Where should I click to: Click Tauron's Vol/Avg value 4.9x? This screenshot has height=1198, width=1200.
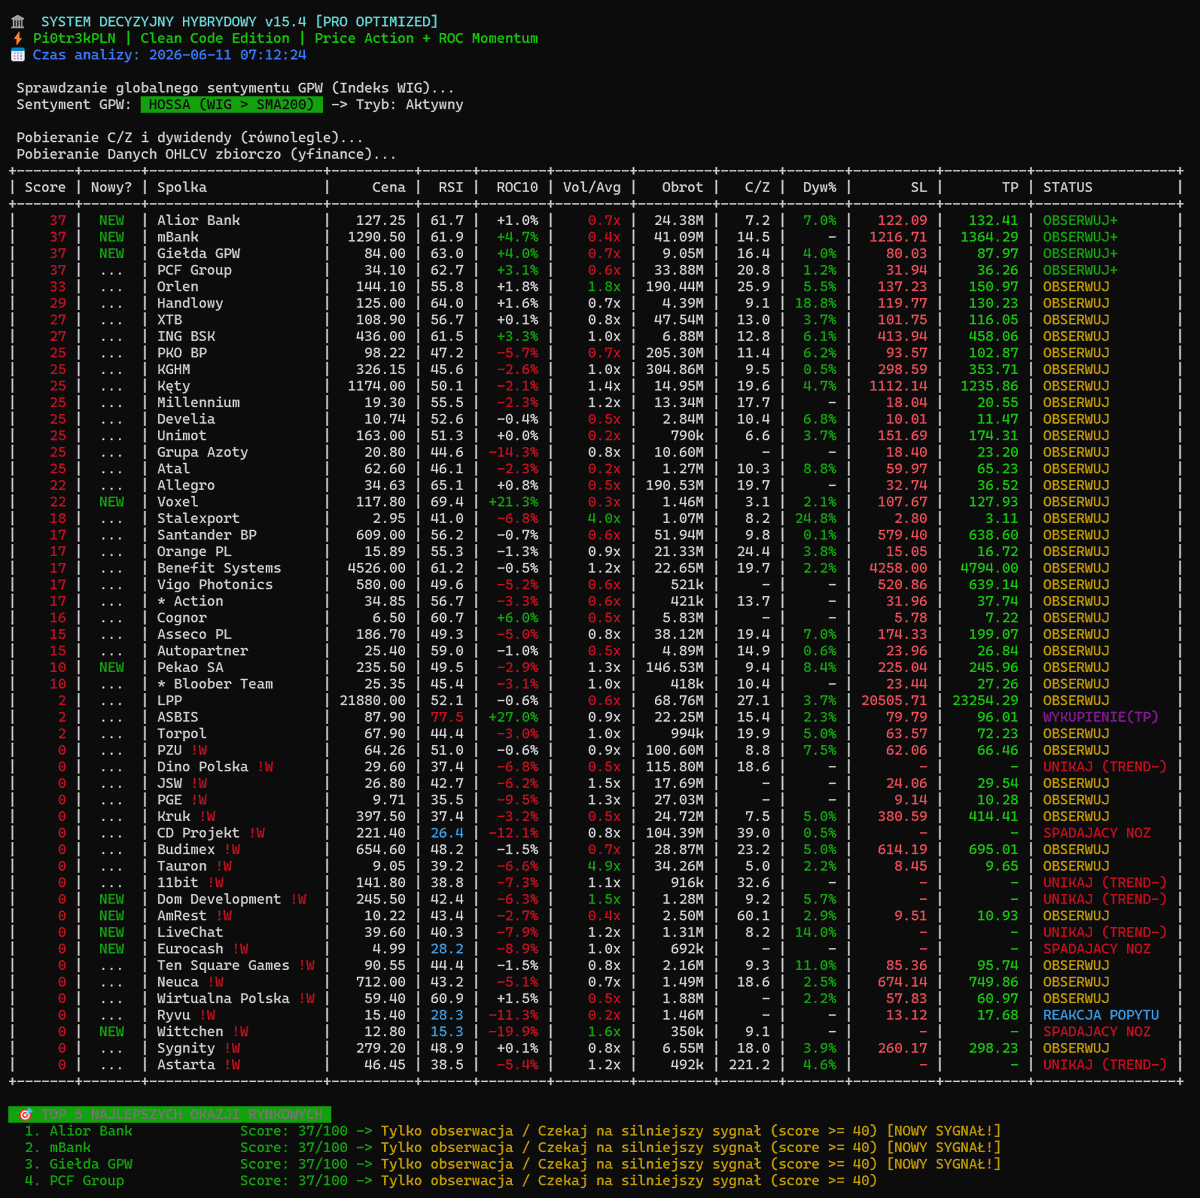pyautogui.click(x=604, y=866)
